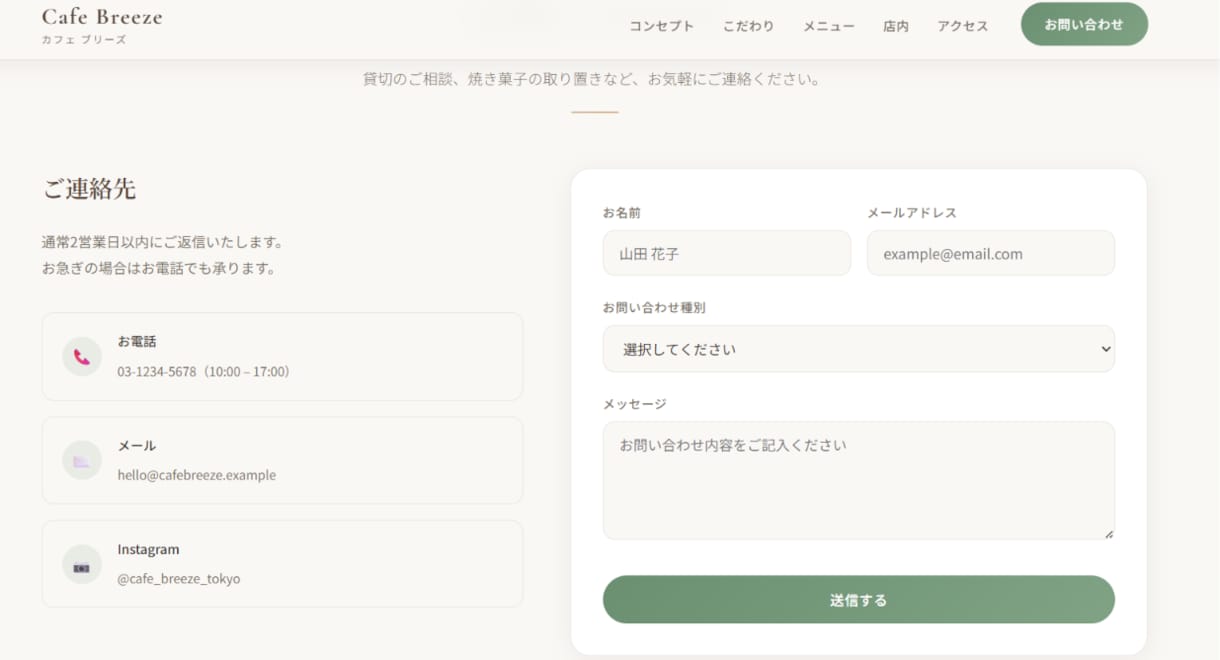The height and width of the screenshot is (660, 1220).
Task: Click the 通常2営業日以内にご返信いたします text
Action: click(x=163, y=242)
